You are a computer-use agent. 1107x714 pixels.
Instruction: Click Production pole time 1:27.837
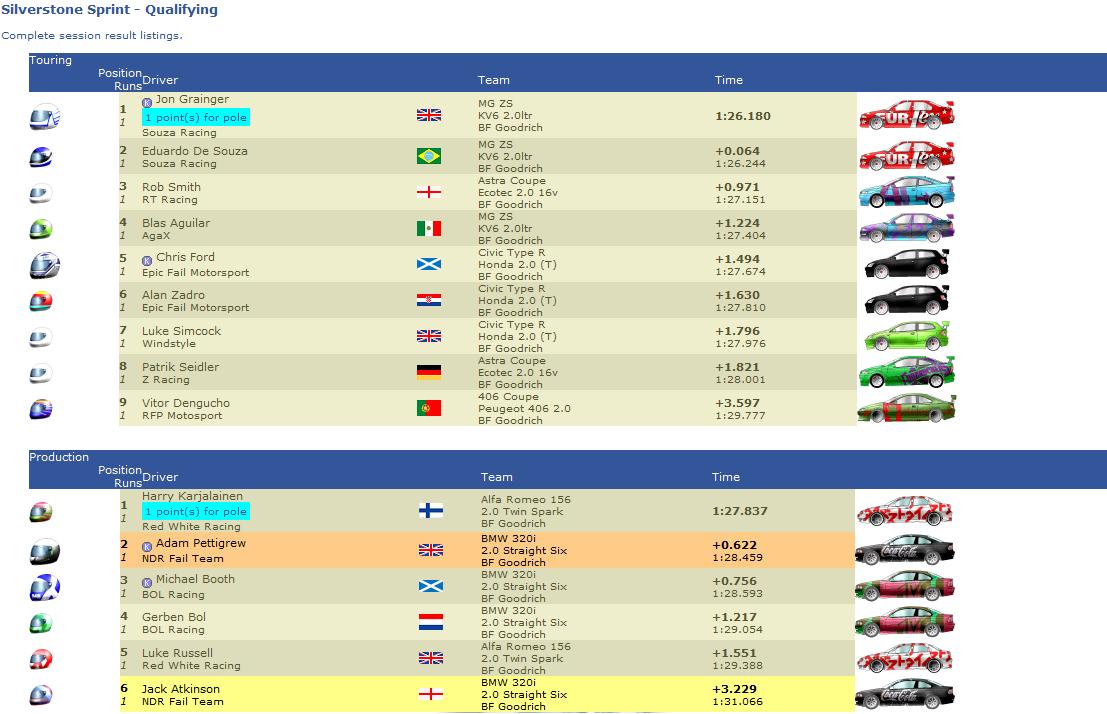click(740, 511)
